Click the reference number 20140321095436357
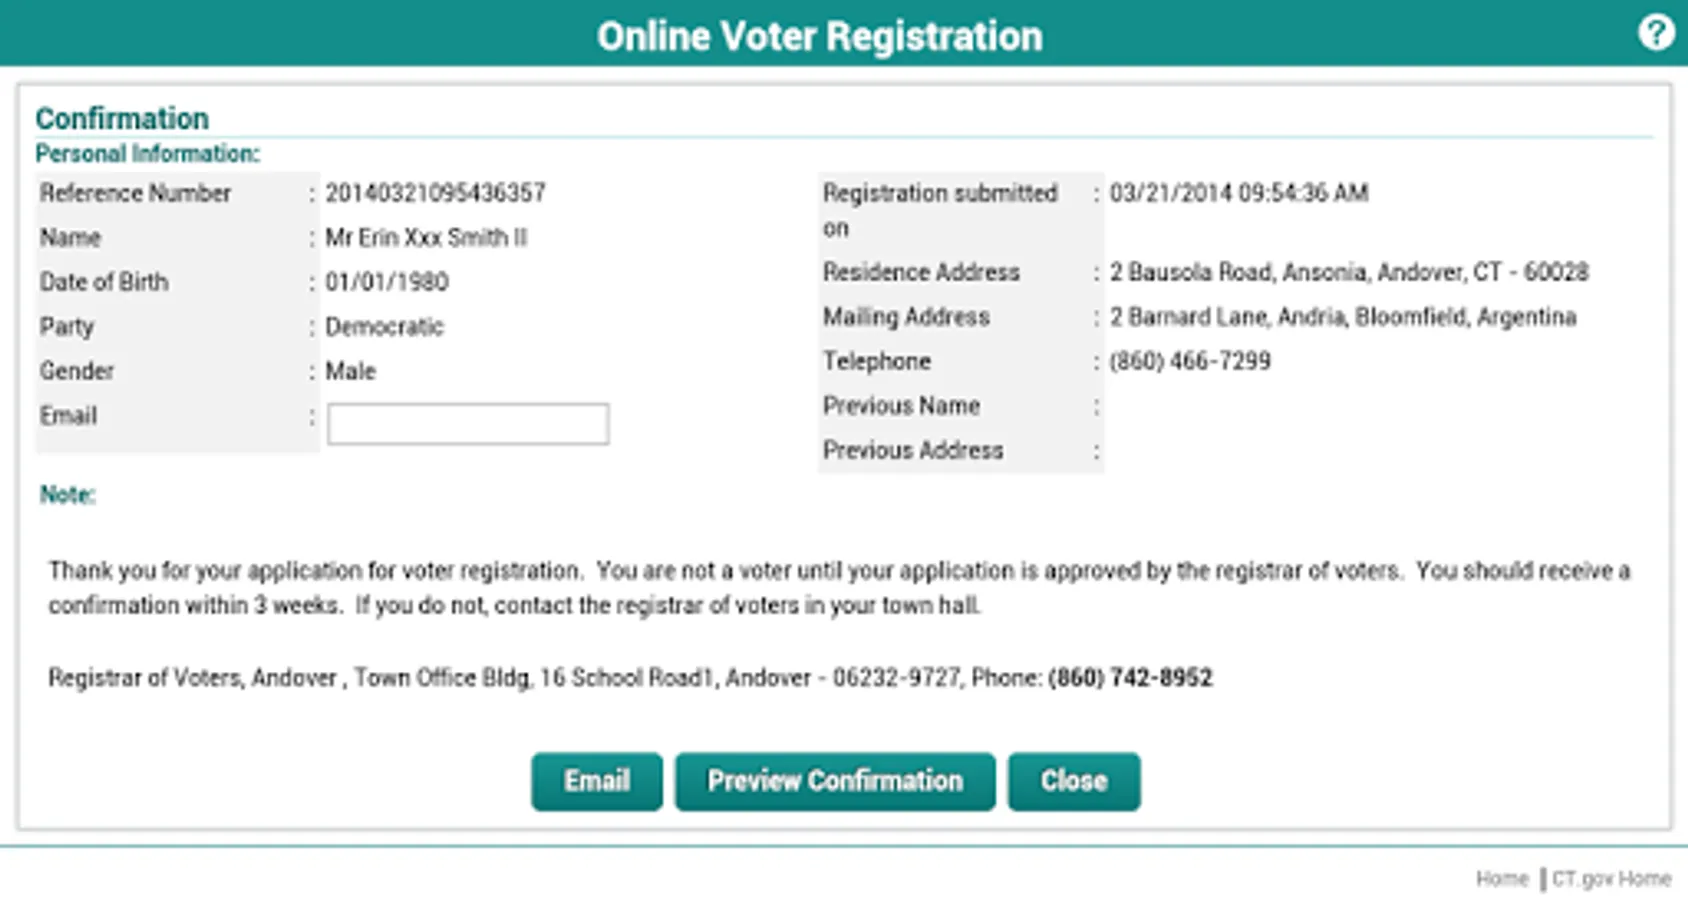1688x900 pixels. tap(435, 193)
